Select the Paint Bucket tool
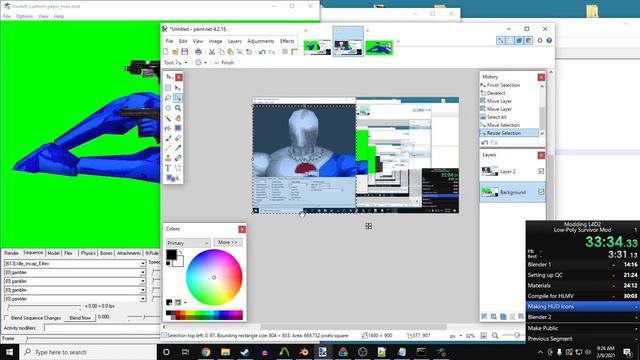 coord(168,128)
